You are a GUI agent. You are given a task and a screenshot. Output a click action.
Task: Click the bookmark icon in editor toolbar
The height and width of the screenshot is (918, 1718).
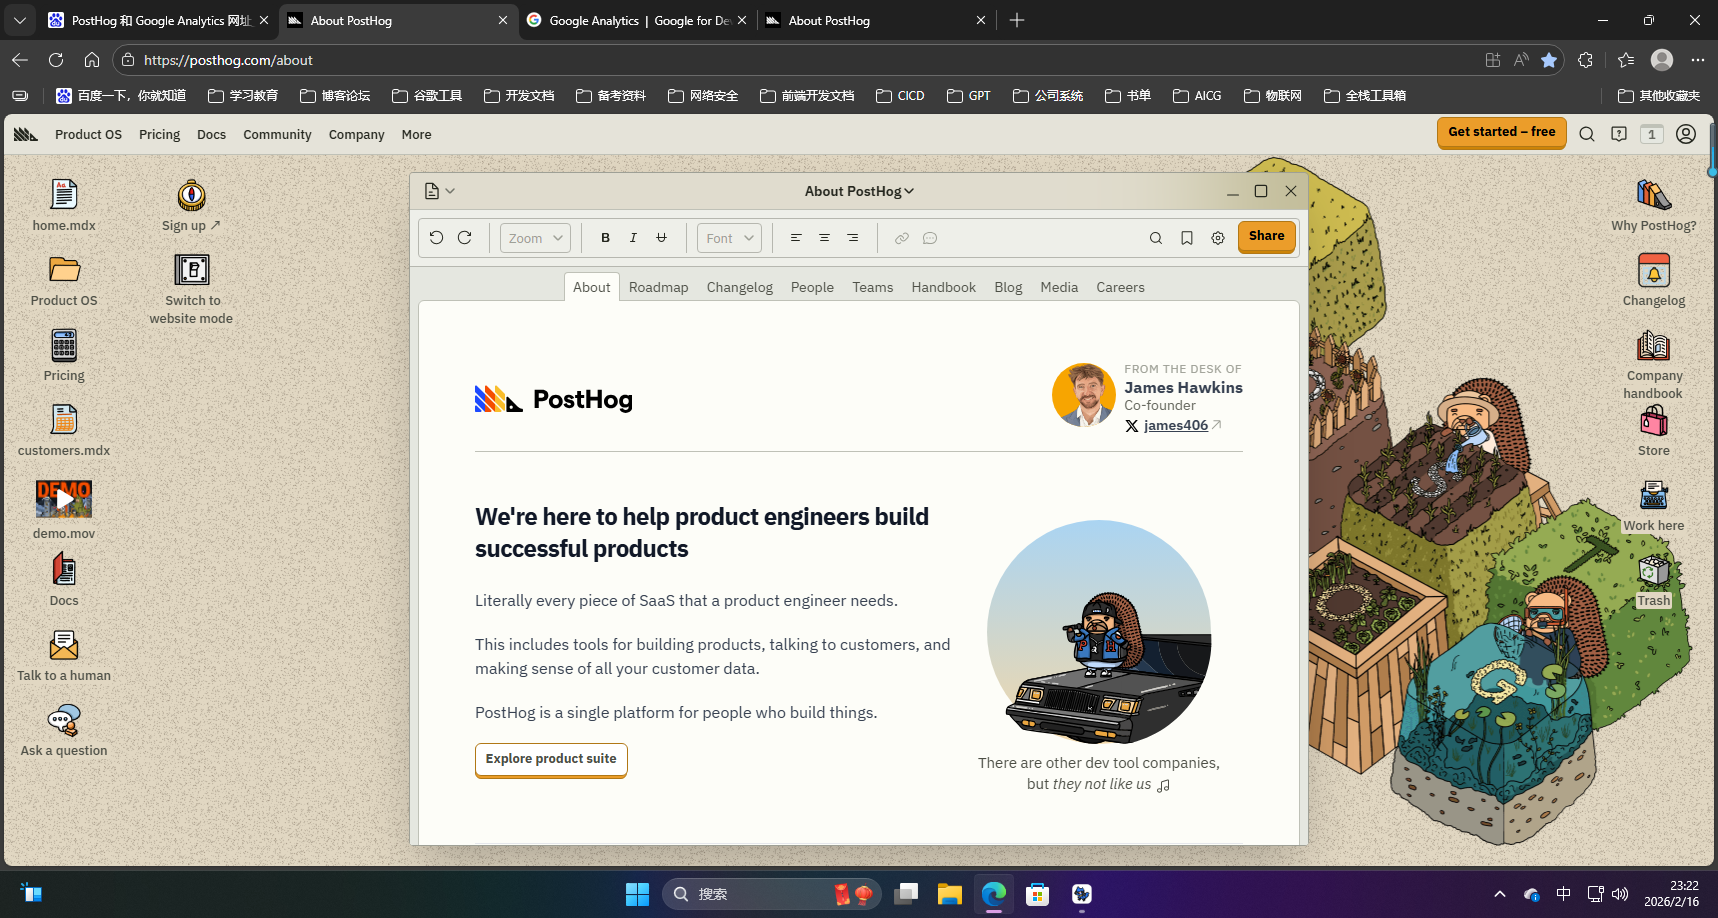[1187, 238]
